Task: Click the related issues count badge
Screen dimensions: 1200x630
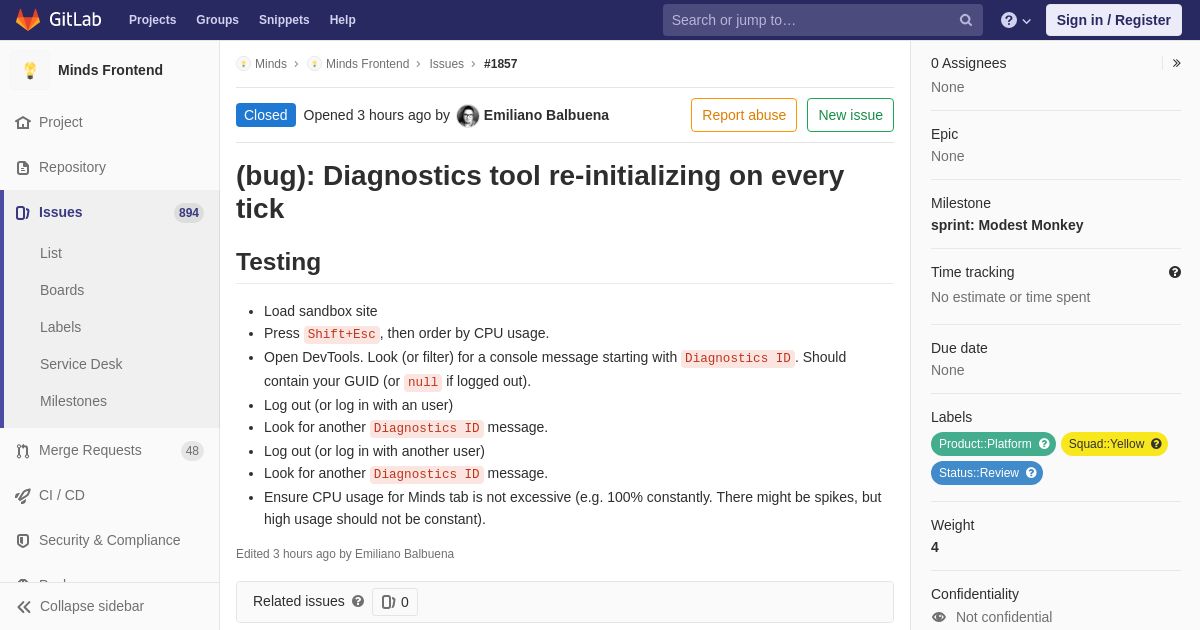Action: [x=395, y=602]
